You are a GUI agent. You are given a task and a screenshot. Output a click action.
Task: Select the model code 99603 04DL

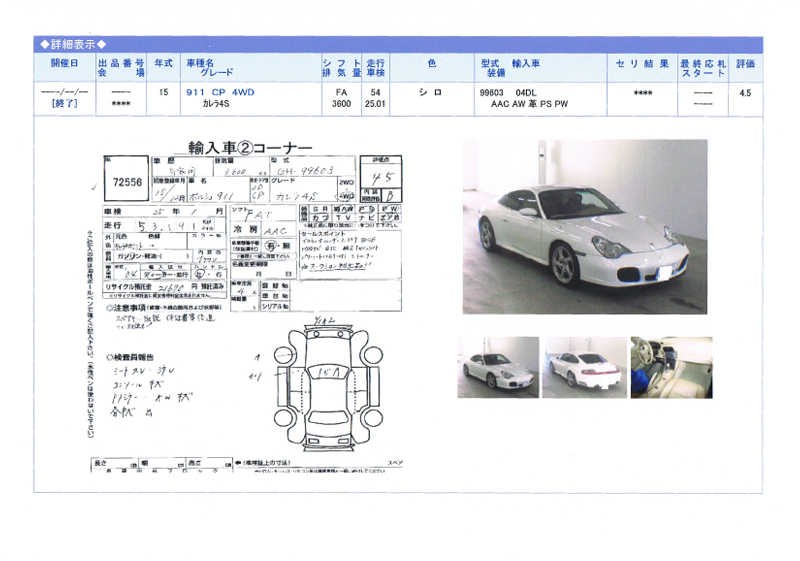pos(508,93)
